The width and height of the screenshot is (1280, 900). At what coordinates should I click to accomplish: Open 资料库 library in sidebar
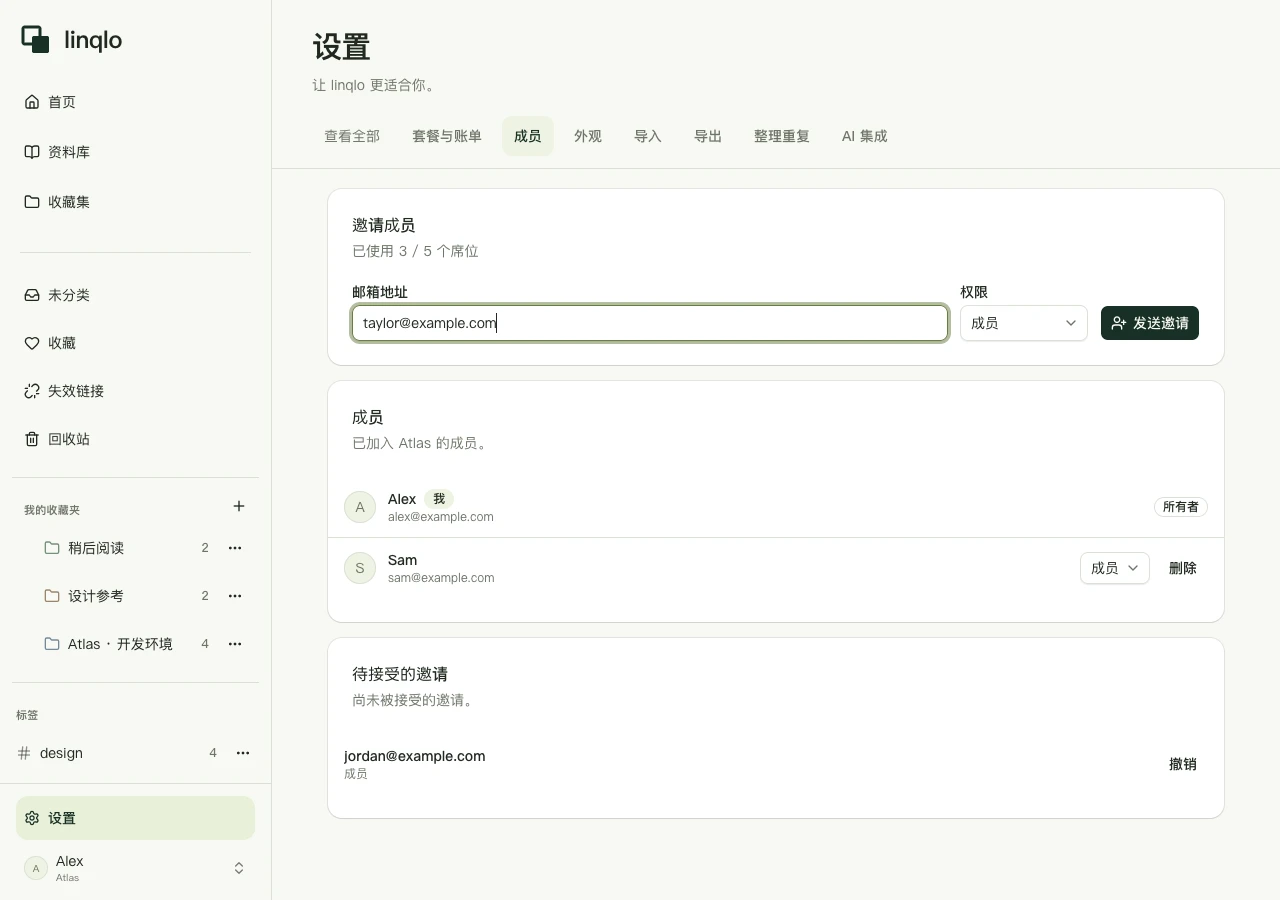point(135,152)
